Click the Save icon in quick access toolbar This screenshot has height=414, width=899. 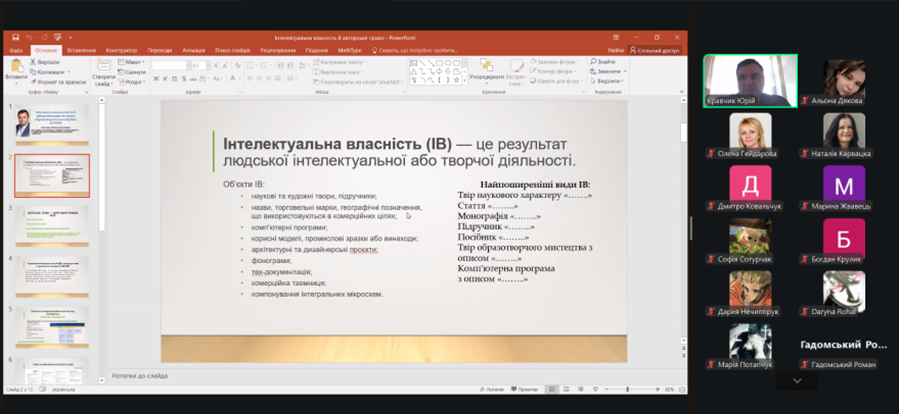pyautogui.click(x=15, y=37)
